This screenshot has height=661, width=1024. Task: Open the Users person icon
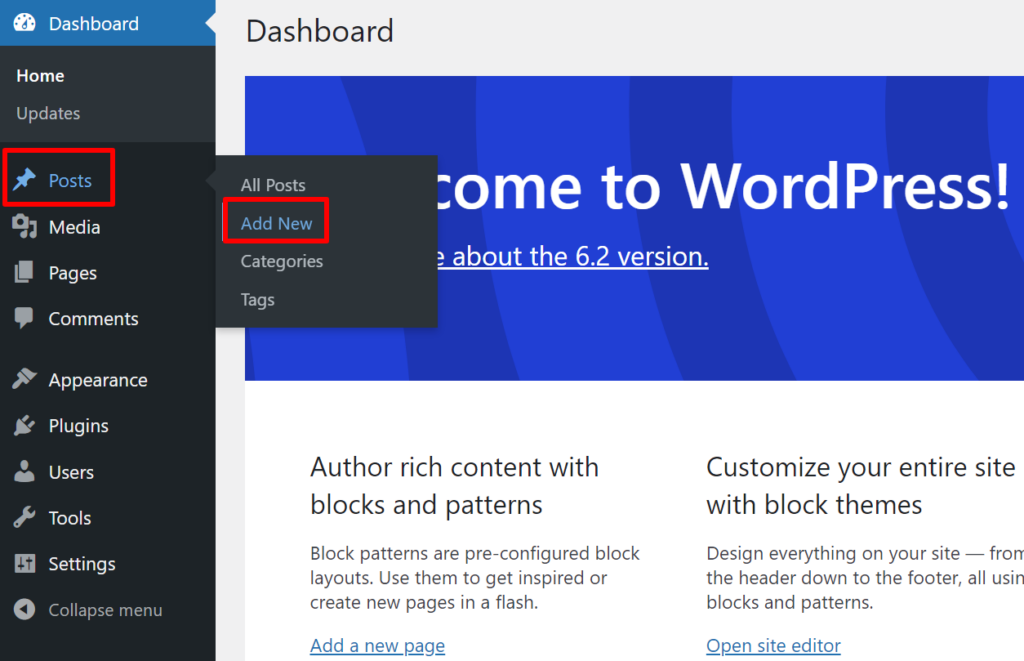(x=27, y=472)
